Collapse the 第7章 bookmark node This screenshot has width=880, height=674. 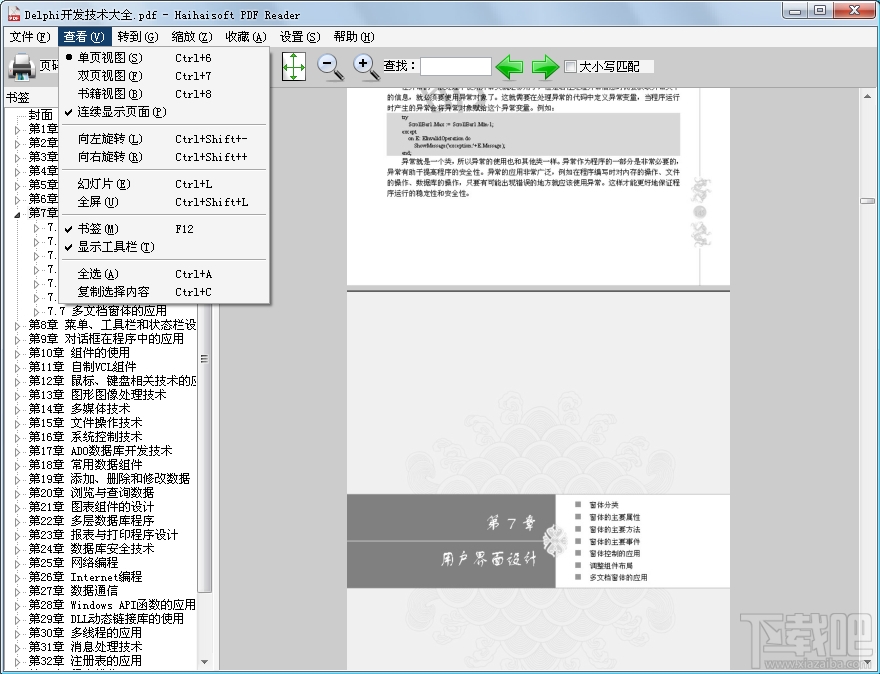[x=19, y=213]
